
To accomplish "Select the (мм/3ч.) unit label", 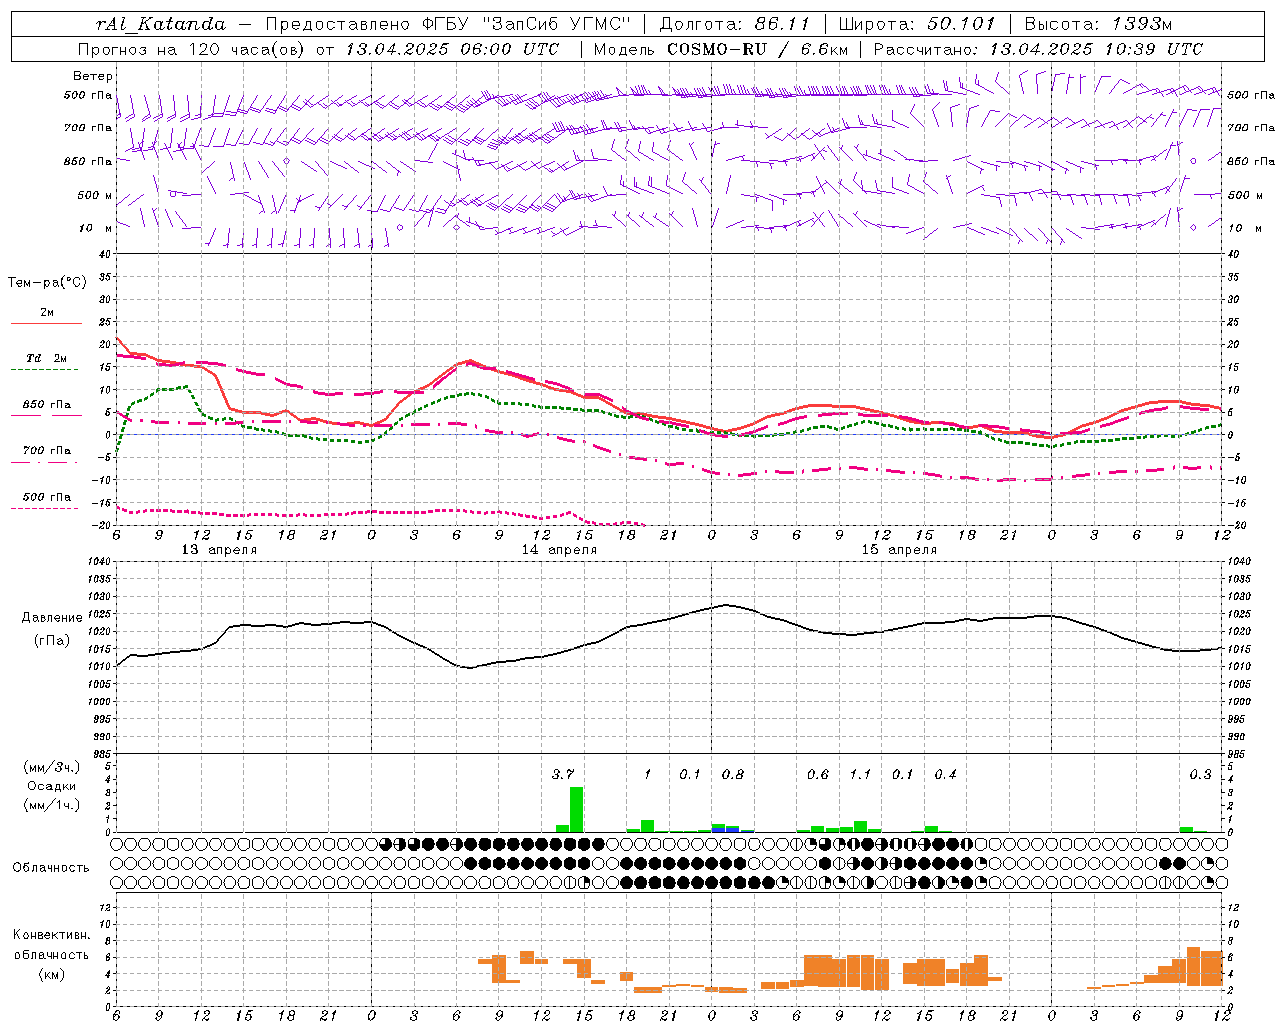I will [52, 767].
